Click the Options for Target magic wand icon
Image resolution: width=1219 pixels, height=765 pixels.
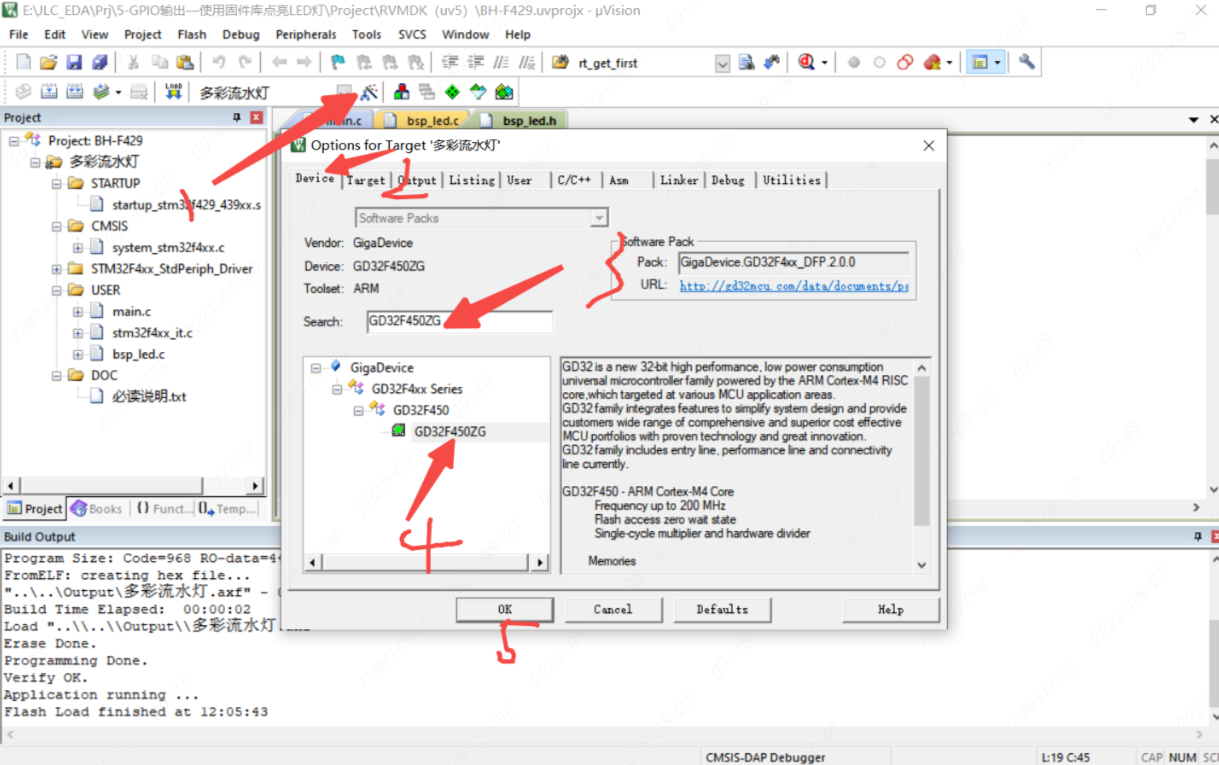tap(370, 92)
